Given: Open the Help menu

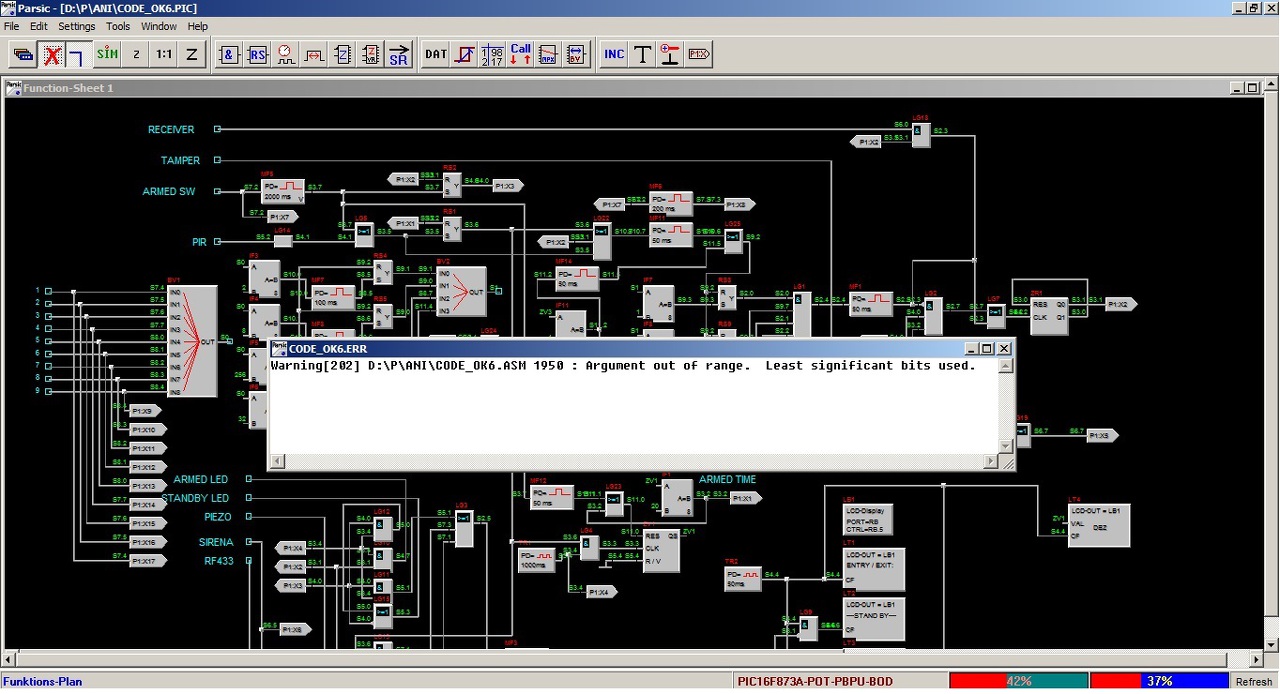Looking at the screenshot, I should [x=198, y=26].
